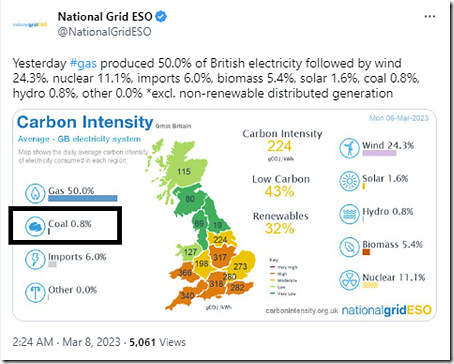454x364 pixels.
Task: Click the Wind turbine icon
Action: tap(349, 148)
